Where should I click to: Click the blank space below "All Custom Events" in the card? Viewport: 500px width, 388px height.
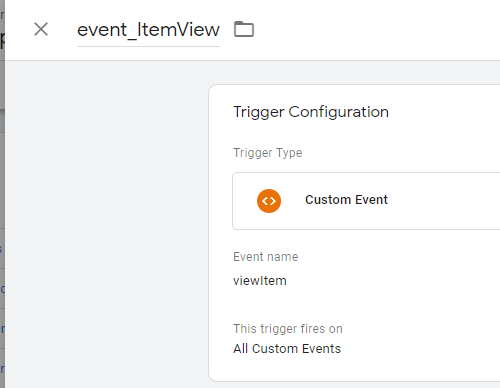click(x=353, y=368)
